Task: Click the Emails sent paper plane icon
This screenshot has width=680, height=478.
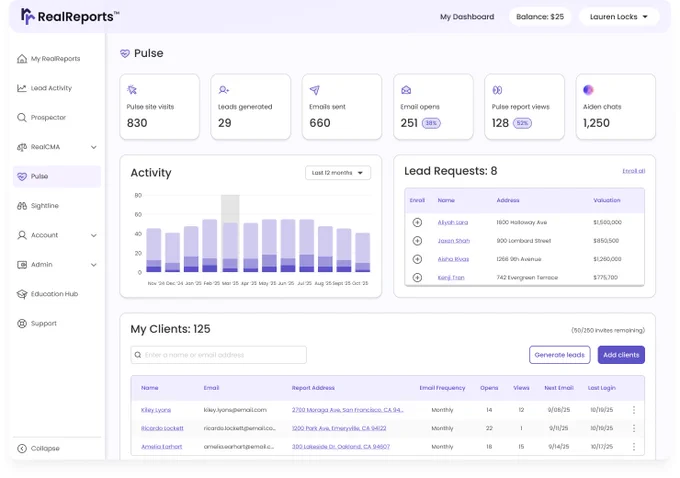Action: (315, 90)
